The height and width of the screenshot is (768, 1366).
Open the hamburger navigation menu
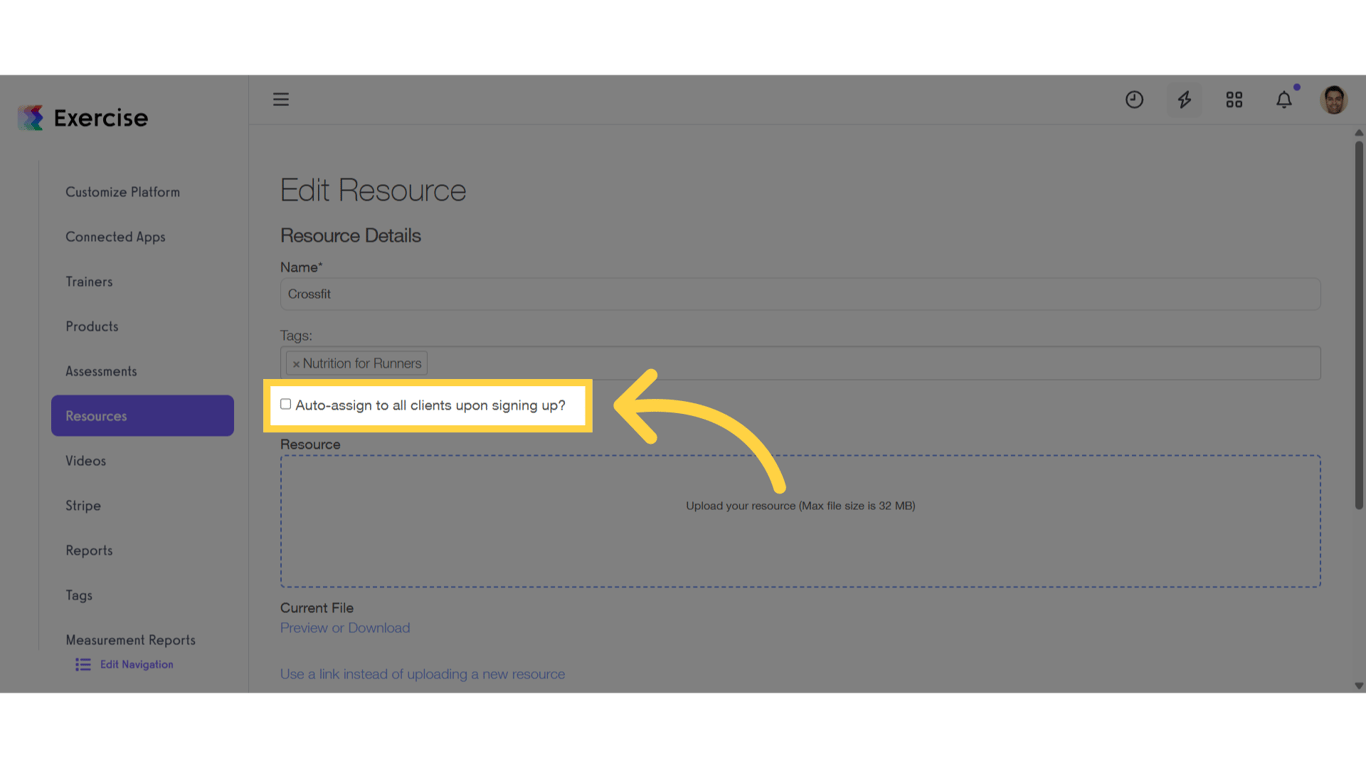(281, 99)
